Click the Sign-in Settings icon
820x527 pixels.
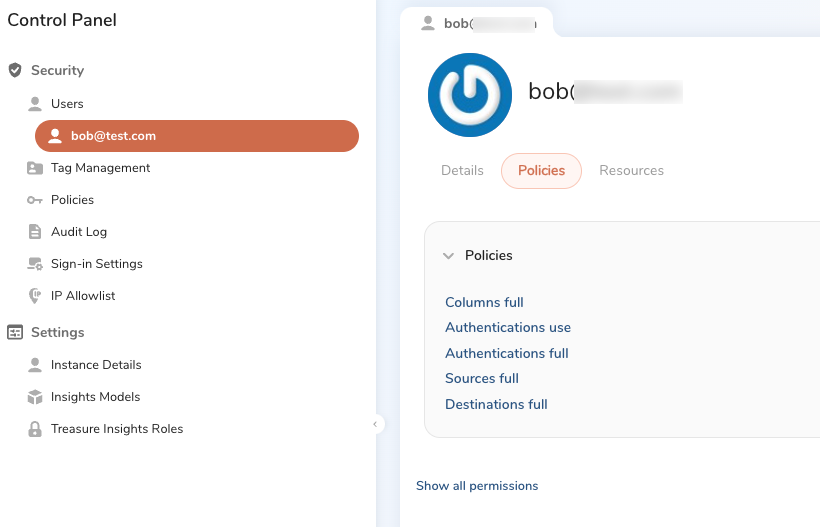35,264
